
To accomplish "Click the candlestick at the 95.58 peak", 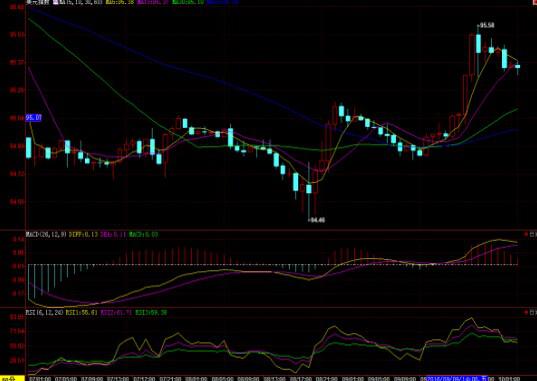I will click(478, 44).
